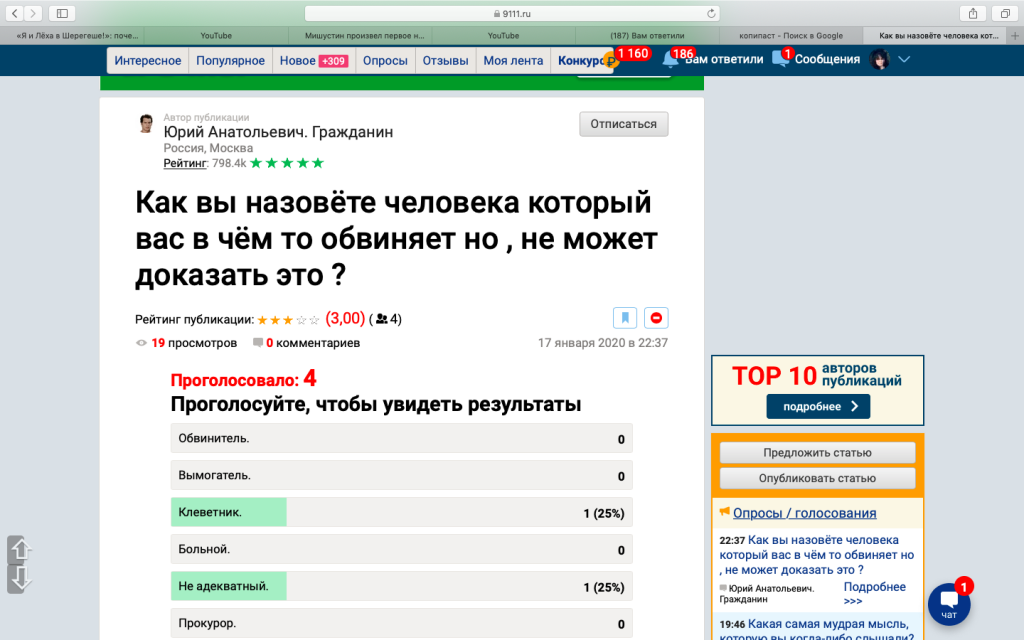The image size is (1024, 640).
Task: Open the 'Опросы' navigation menu item
Action: 385,60
